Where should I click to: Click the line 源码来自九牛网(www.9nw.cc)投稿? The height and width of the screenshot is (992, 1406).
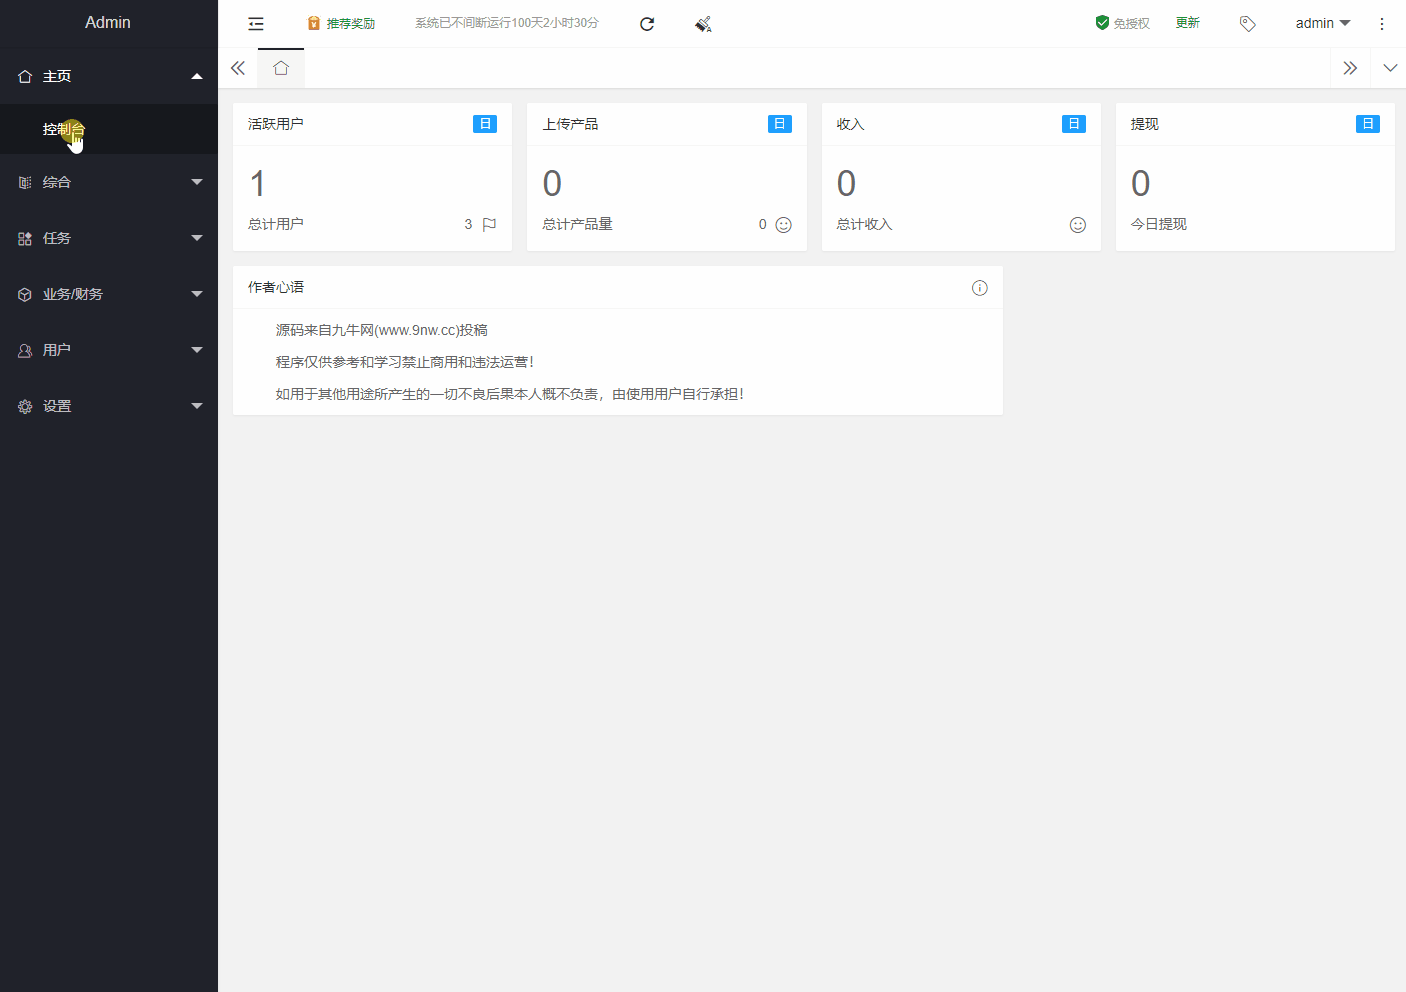pos(382,330)
